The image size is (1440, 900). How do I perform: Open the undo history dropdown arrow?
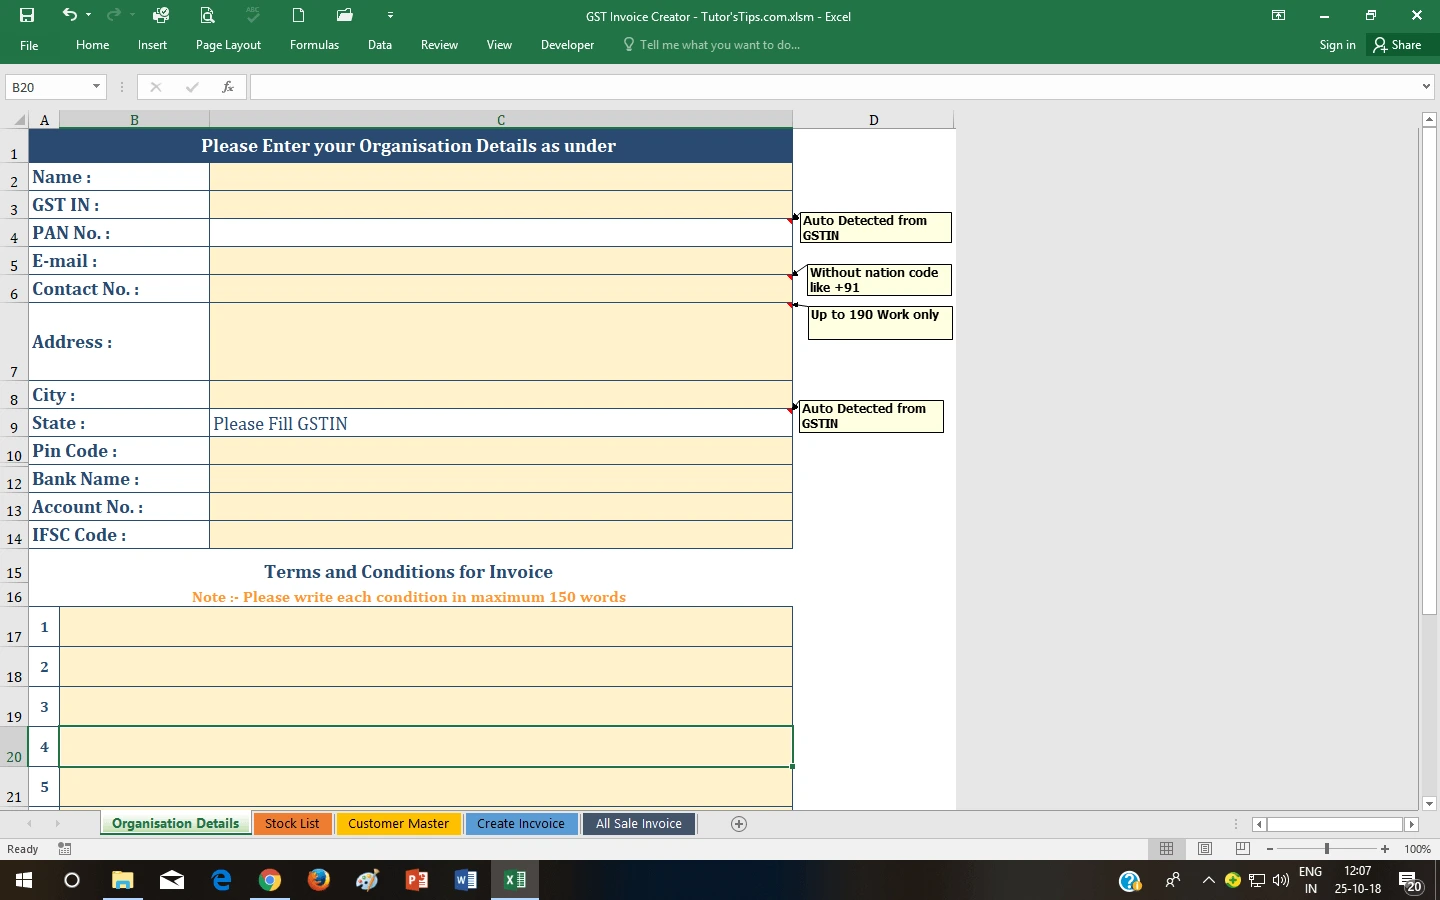pos(89,15)
